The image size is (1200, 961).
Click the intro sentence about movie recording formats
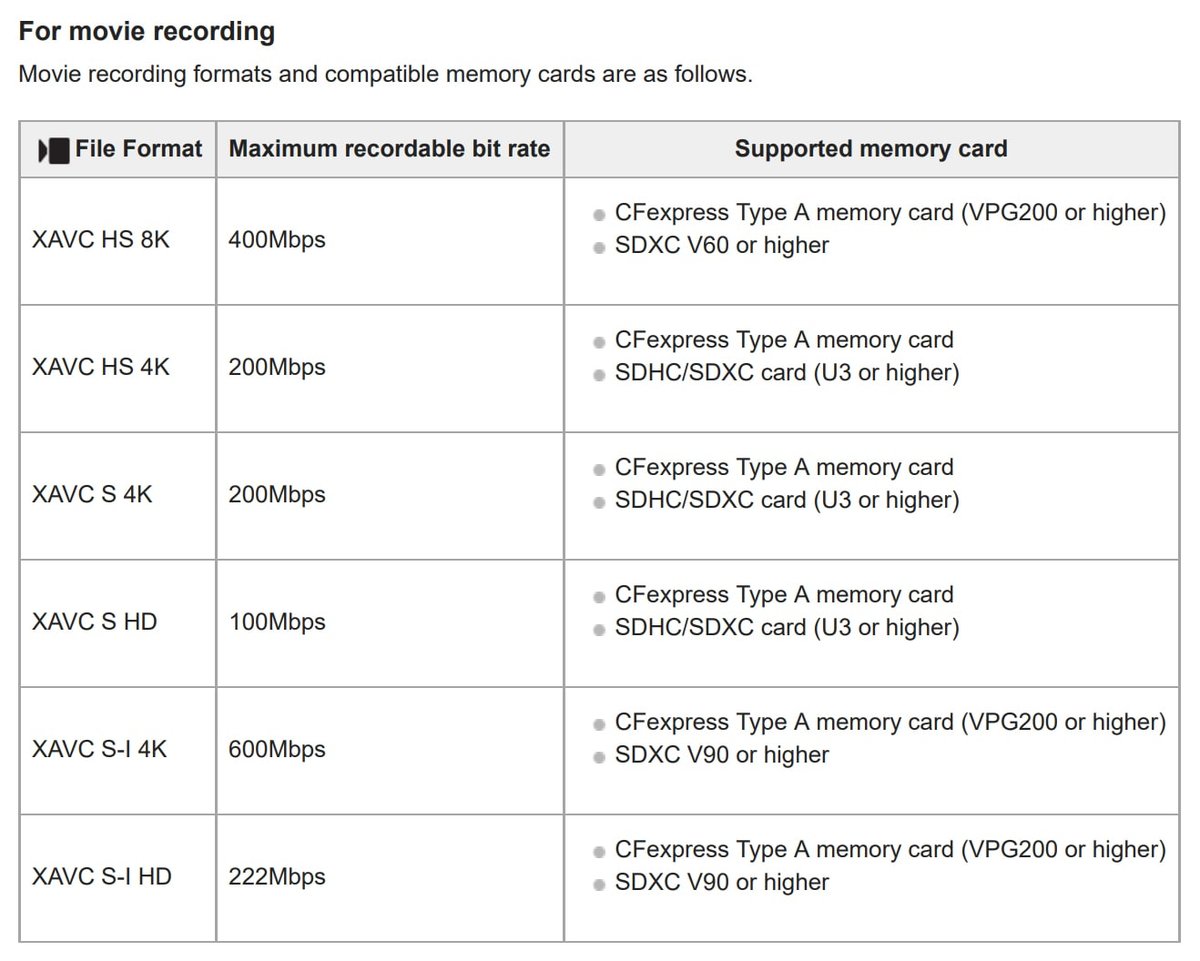point(385,74)
